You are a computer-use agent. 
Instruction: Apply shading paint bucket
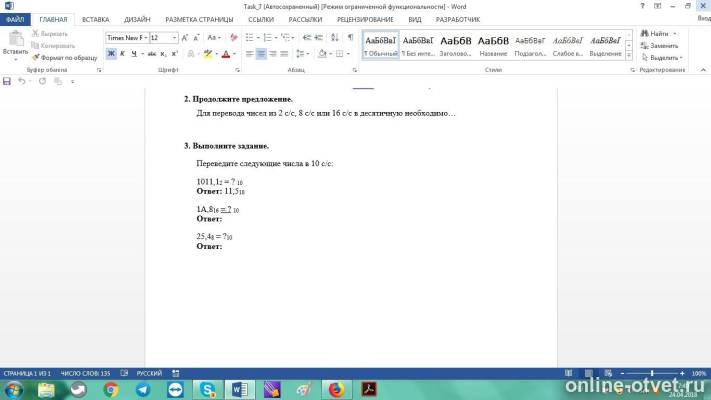(x=322, y=54)
